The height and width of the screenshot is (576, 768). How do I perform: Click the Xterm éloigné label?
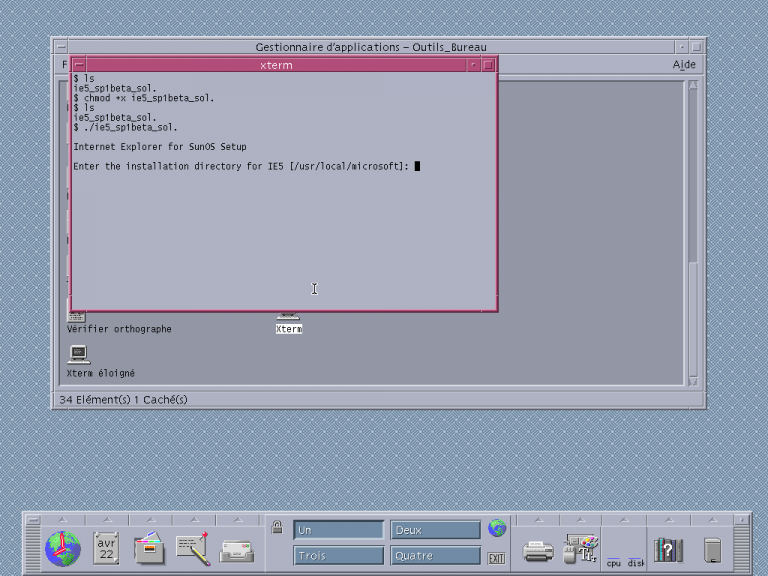click(x=100, y=373)
